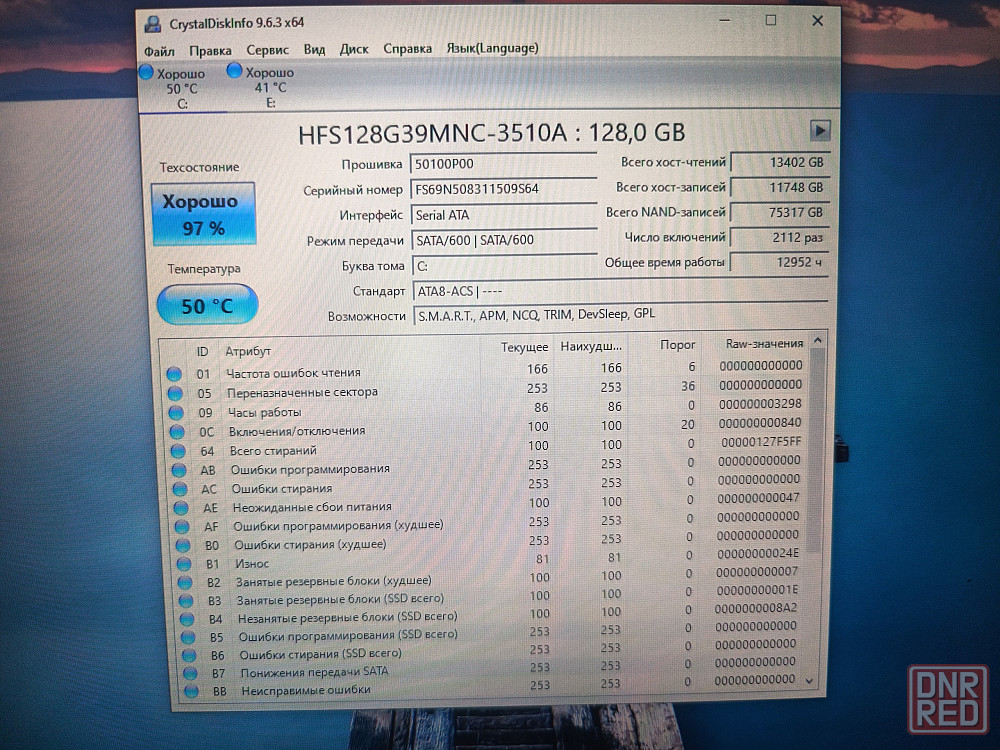This screenshot has width=1000, height=750.
Task: Click the interface field Serial ATA
Action: [x=504, y=215]
